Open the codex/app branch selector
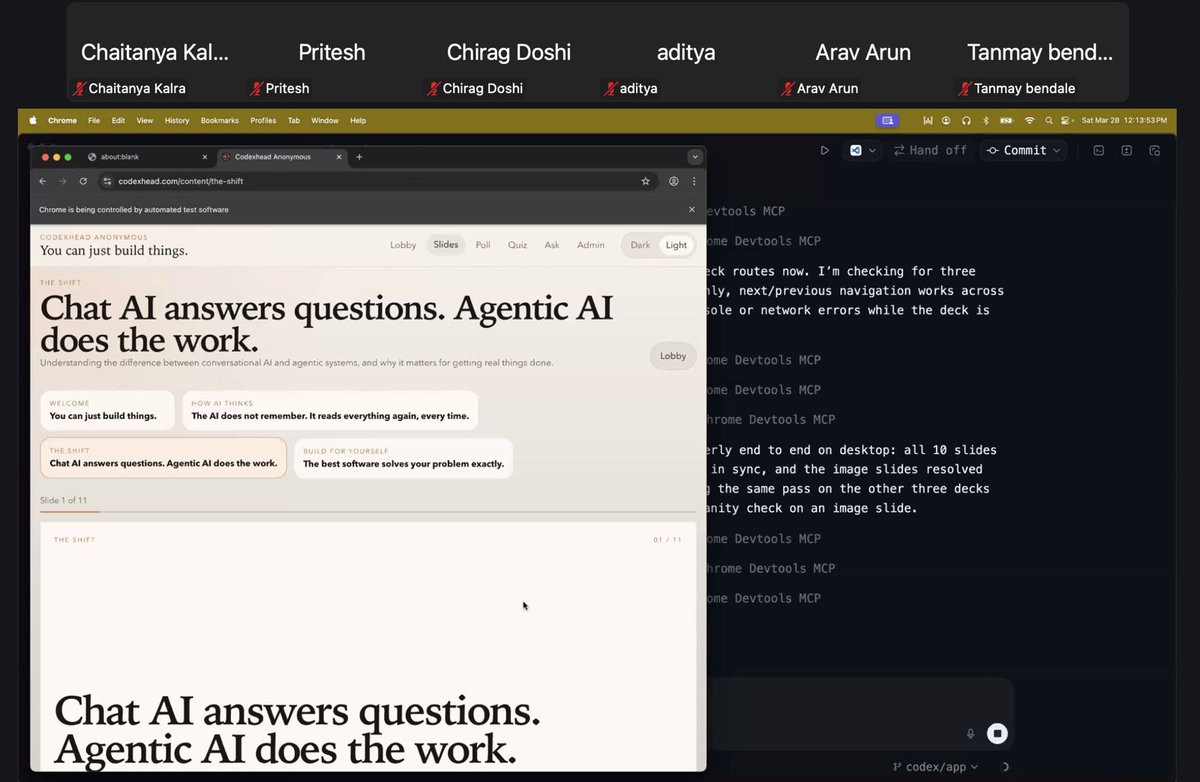Image resolution: width=1200 pixels, height=782 pixels. (x=934, y=767)
